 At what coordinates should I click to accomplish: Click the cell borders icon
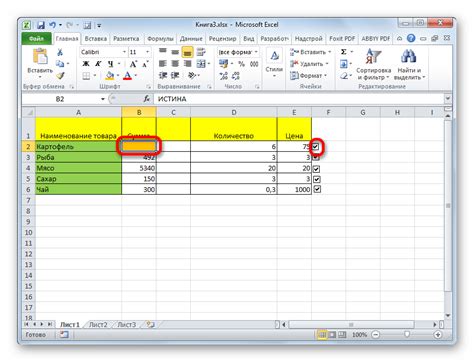tap(86, 76)
